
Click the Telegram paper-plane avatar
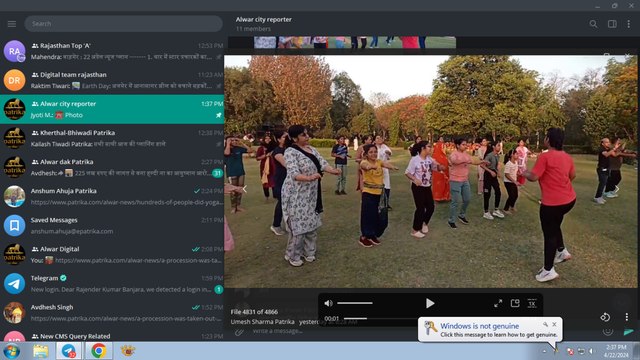(14, 284)
